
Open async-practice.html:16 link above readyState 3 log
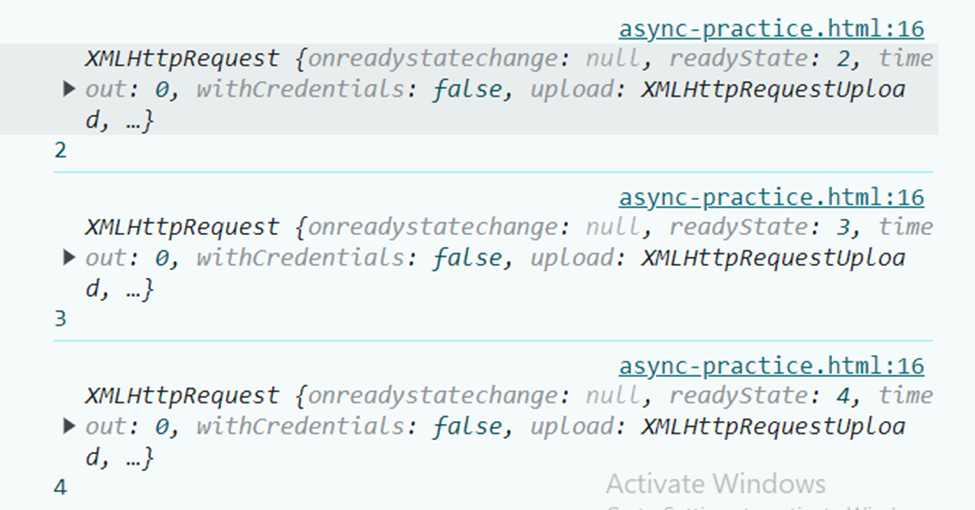pos(771,197)
